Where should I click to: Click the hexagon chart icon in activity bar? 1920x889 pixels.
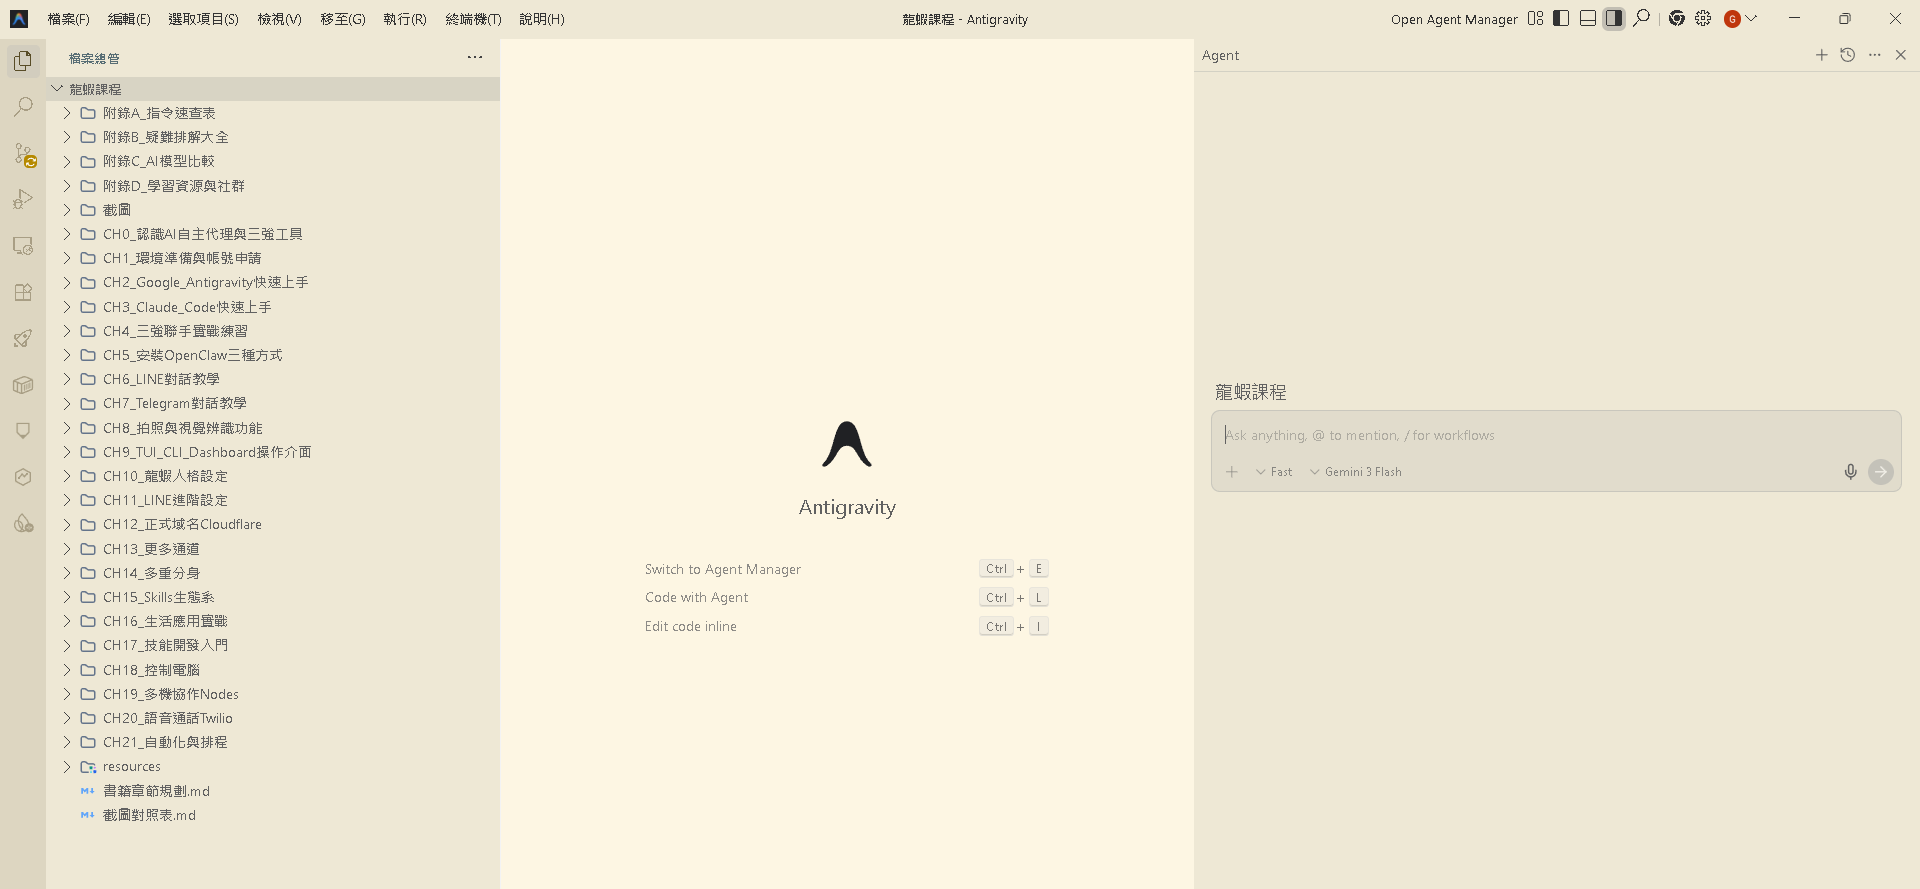[23, 477]
